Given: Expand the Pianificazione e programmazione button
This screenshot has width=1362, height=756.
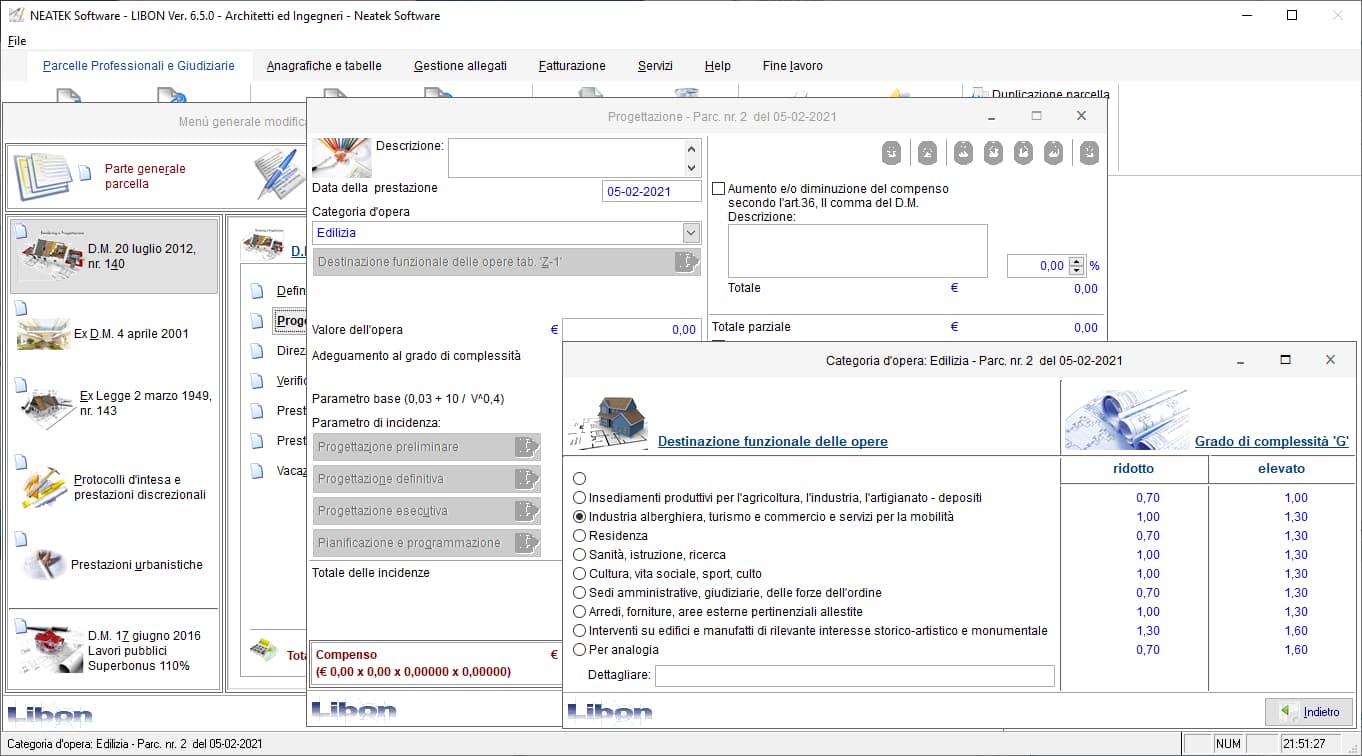Looking at the screenshot, I should [426, 543].
